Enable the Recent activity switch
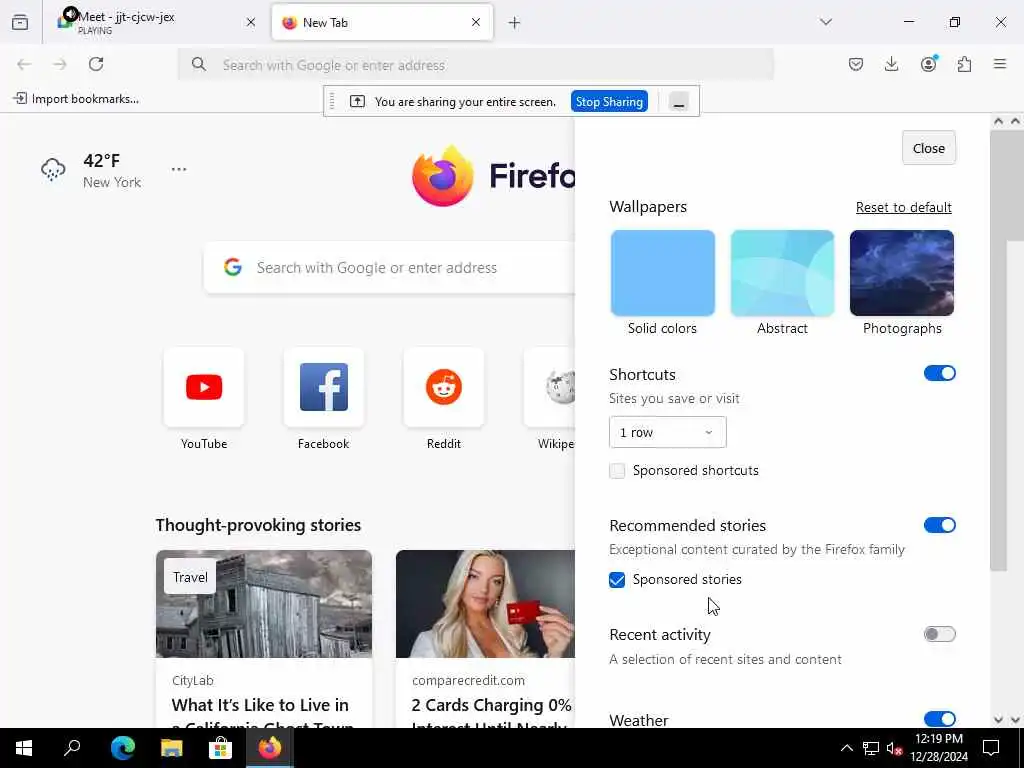This screenshot has height=768, width=1024. click(x=940, y=634)
